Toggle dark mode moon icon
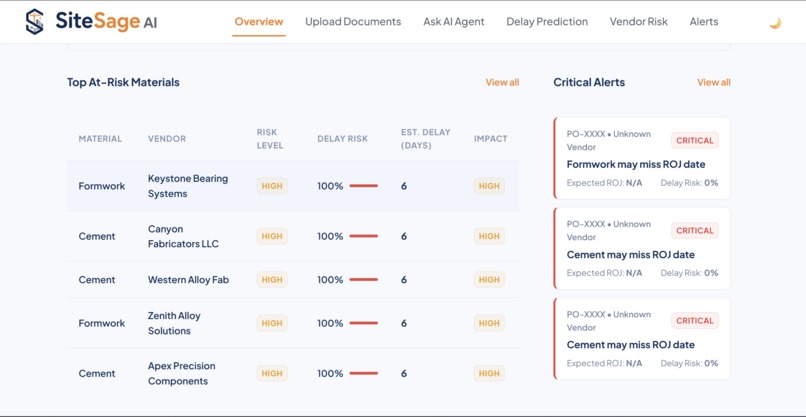 tap(775, 23)
